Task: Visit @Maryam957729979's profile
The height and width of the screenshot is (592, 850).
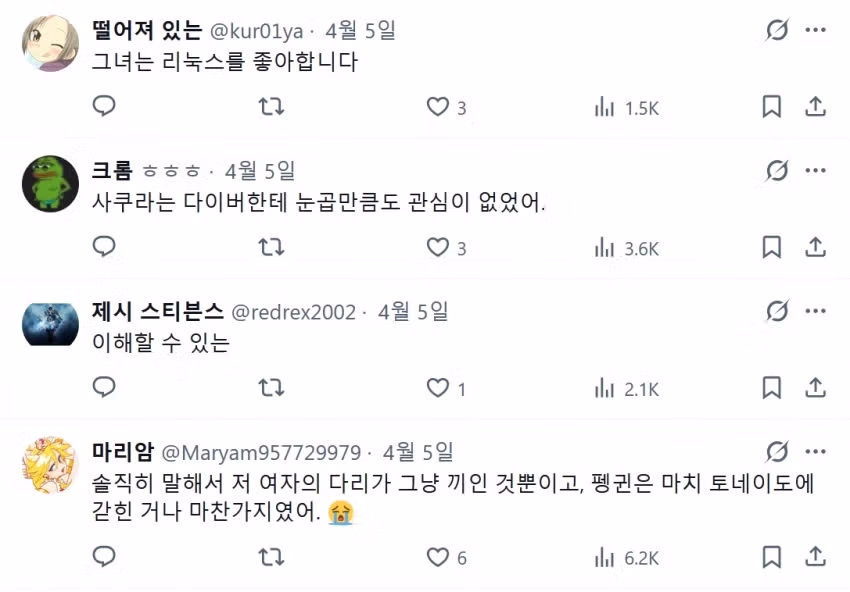Action: (x=258, y=451)
